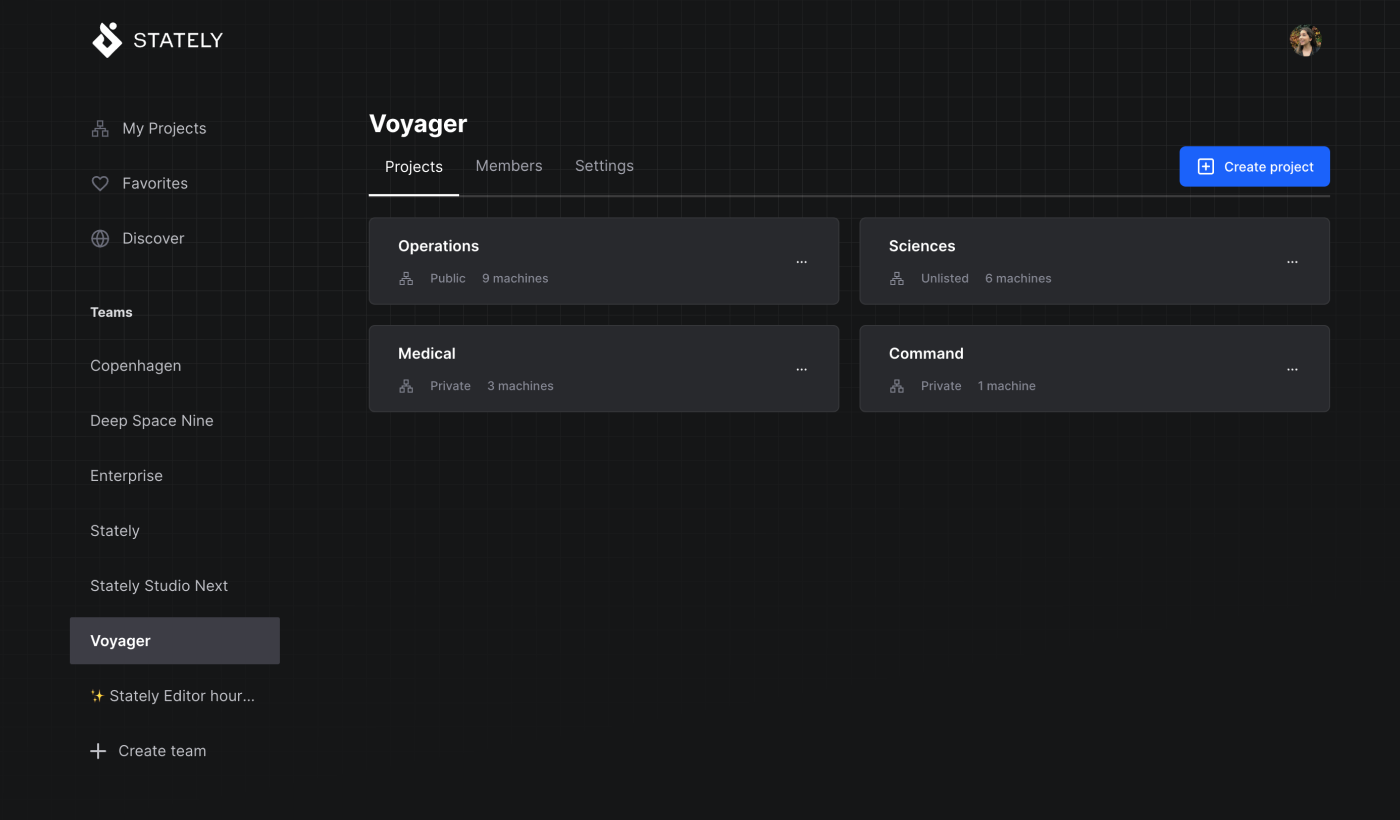Go to the Stately Studio Next team
Image resolution: width=1400 pixels, height=820 pixels.
(x=159, y=586)
